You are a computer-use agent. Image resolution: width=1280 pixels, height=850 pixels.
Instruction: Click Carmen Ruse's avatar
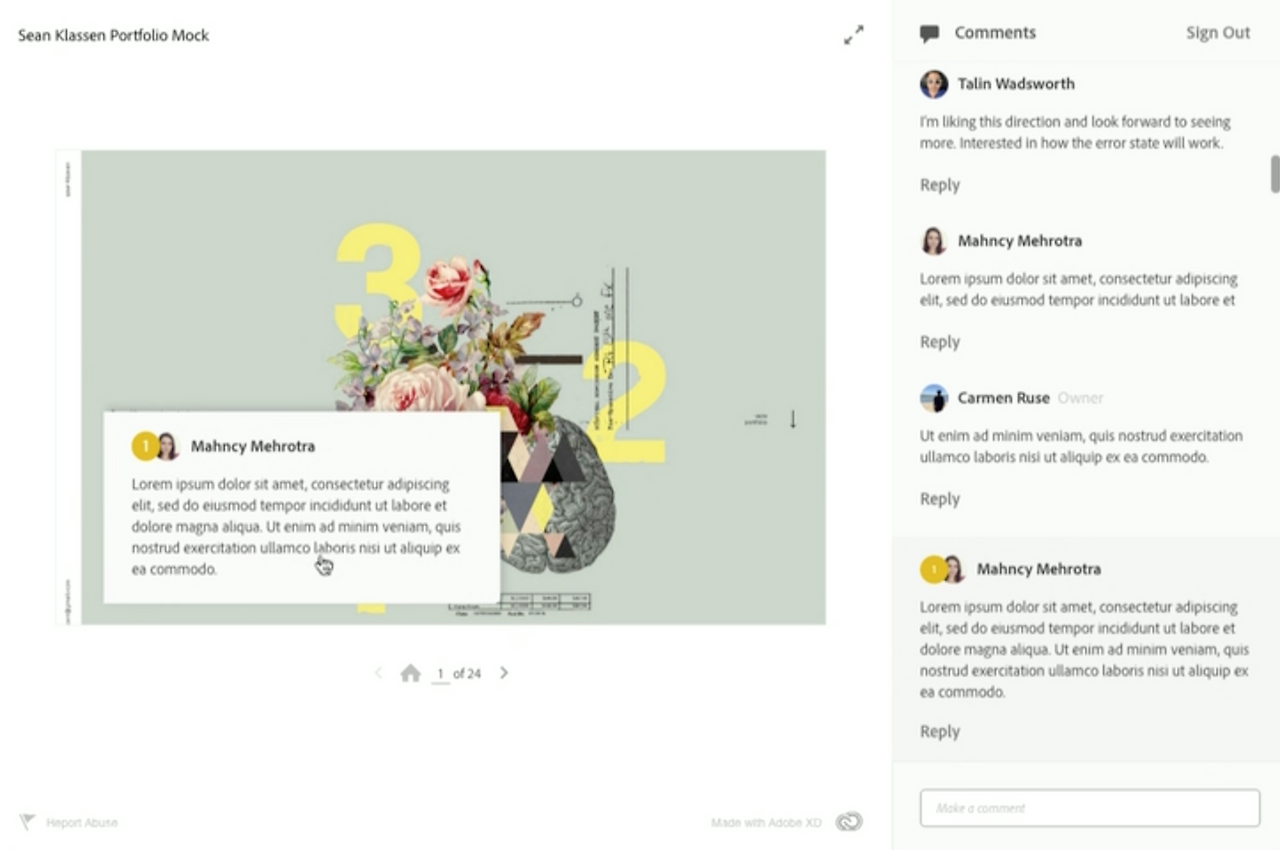pos(934,398)
